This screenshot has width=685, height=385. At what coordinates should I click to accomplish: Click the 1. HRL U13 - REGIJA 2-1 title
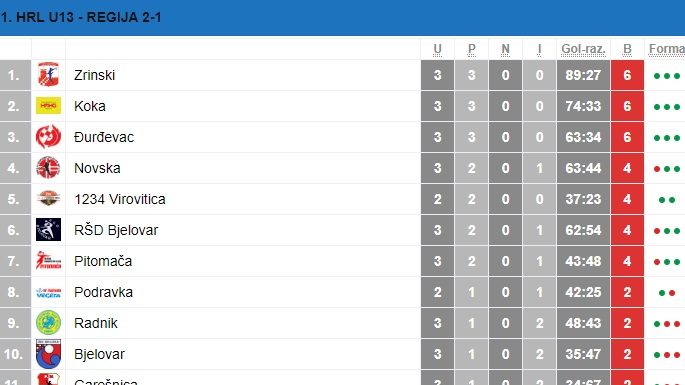point(81,17)
